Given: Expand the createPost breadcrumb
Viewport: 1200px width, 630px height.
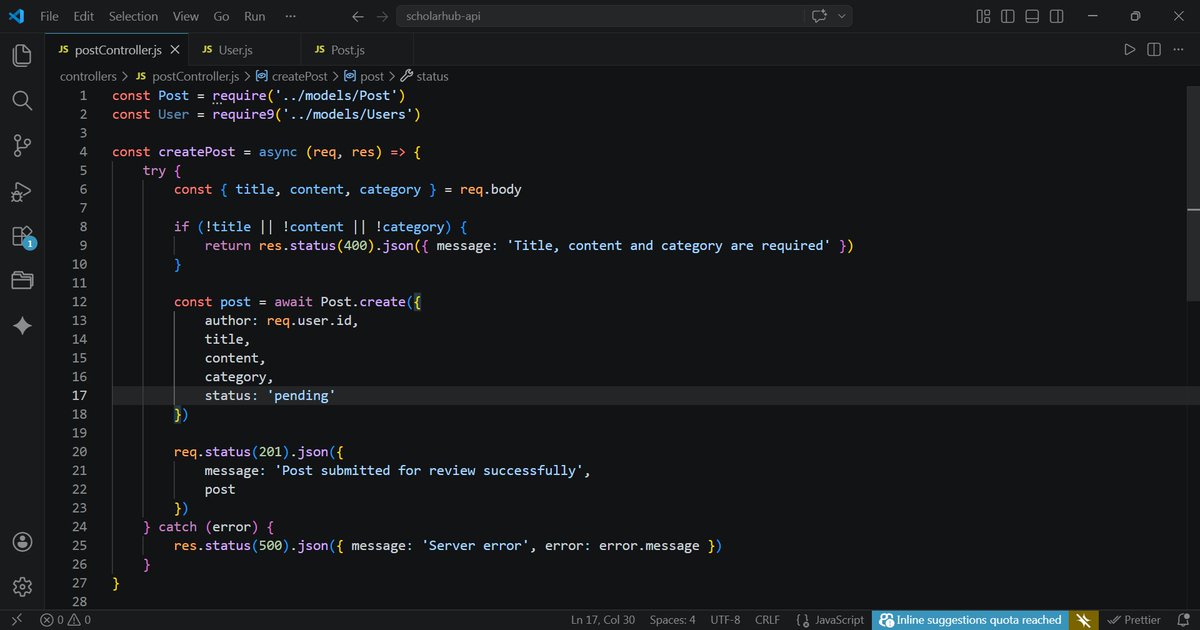Looking at the screenshot, I should pyautogui.click(x=291, y=76).
